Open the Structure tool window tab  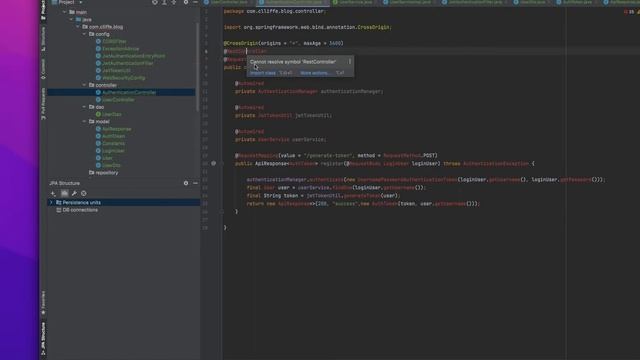pyautogui.click(x=43, y=39)
